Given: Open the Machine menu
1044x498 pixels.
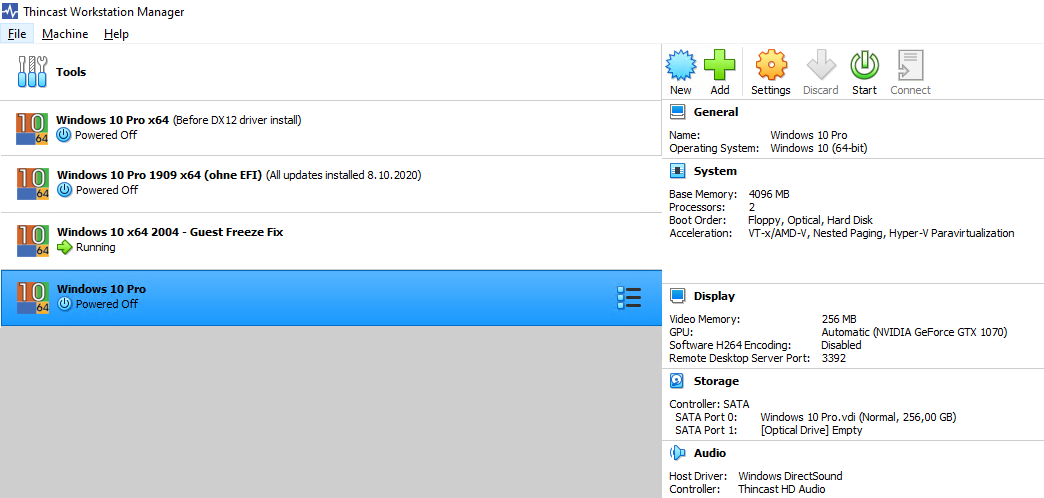Looking at the screenshot, I should (65, 34).
